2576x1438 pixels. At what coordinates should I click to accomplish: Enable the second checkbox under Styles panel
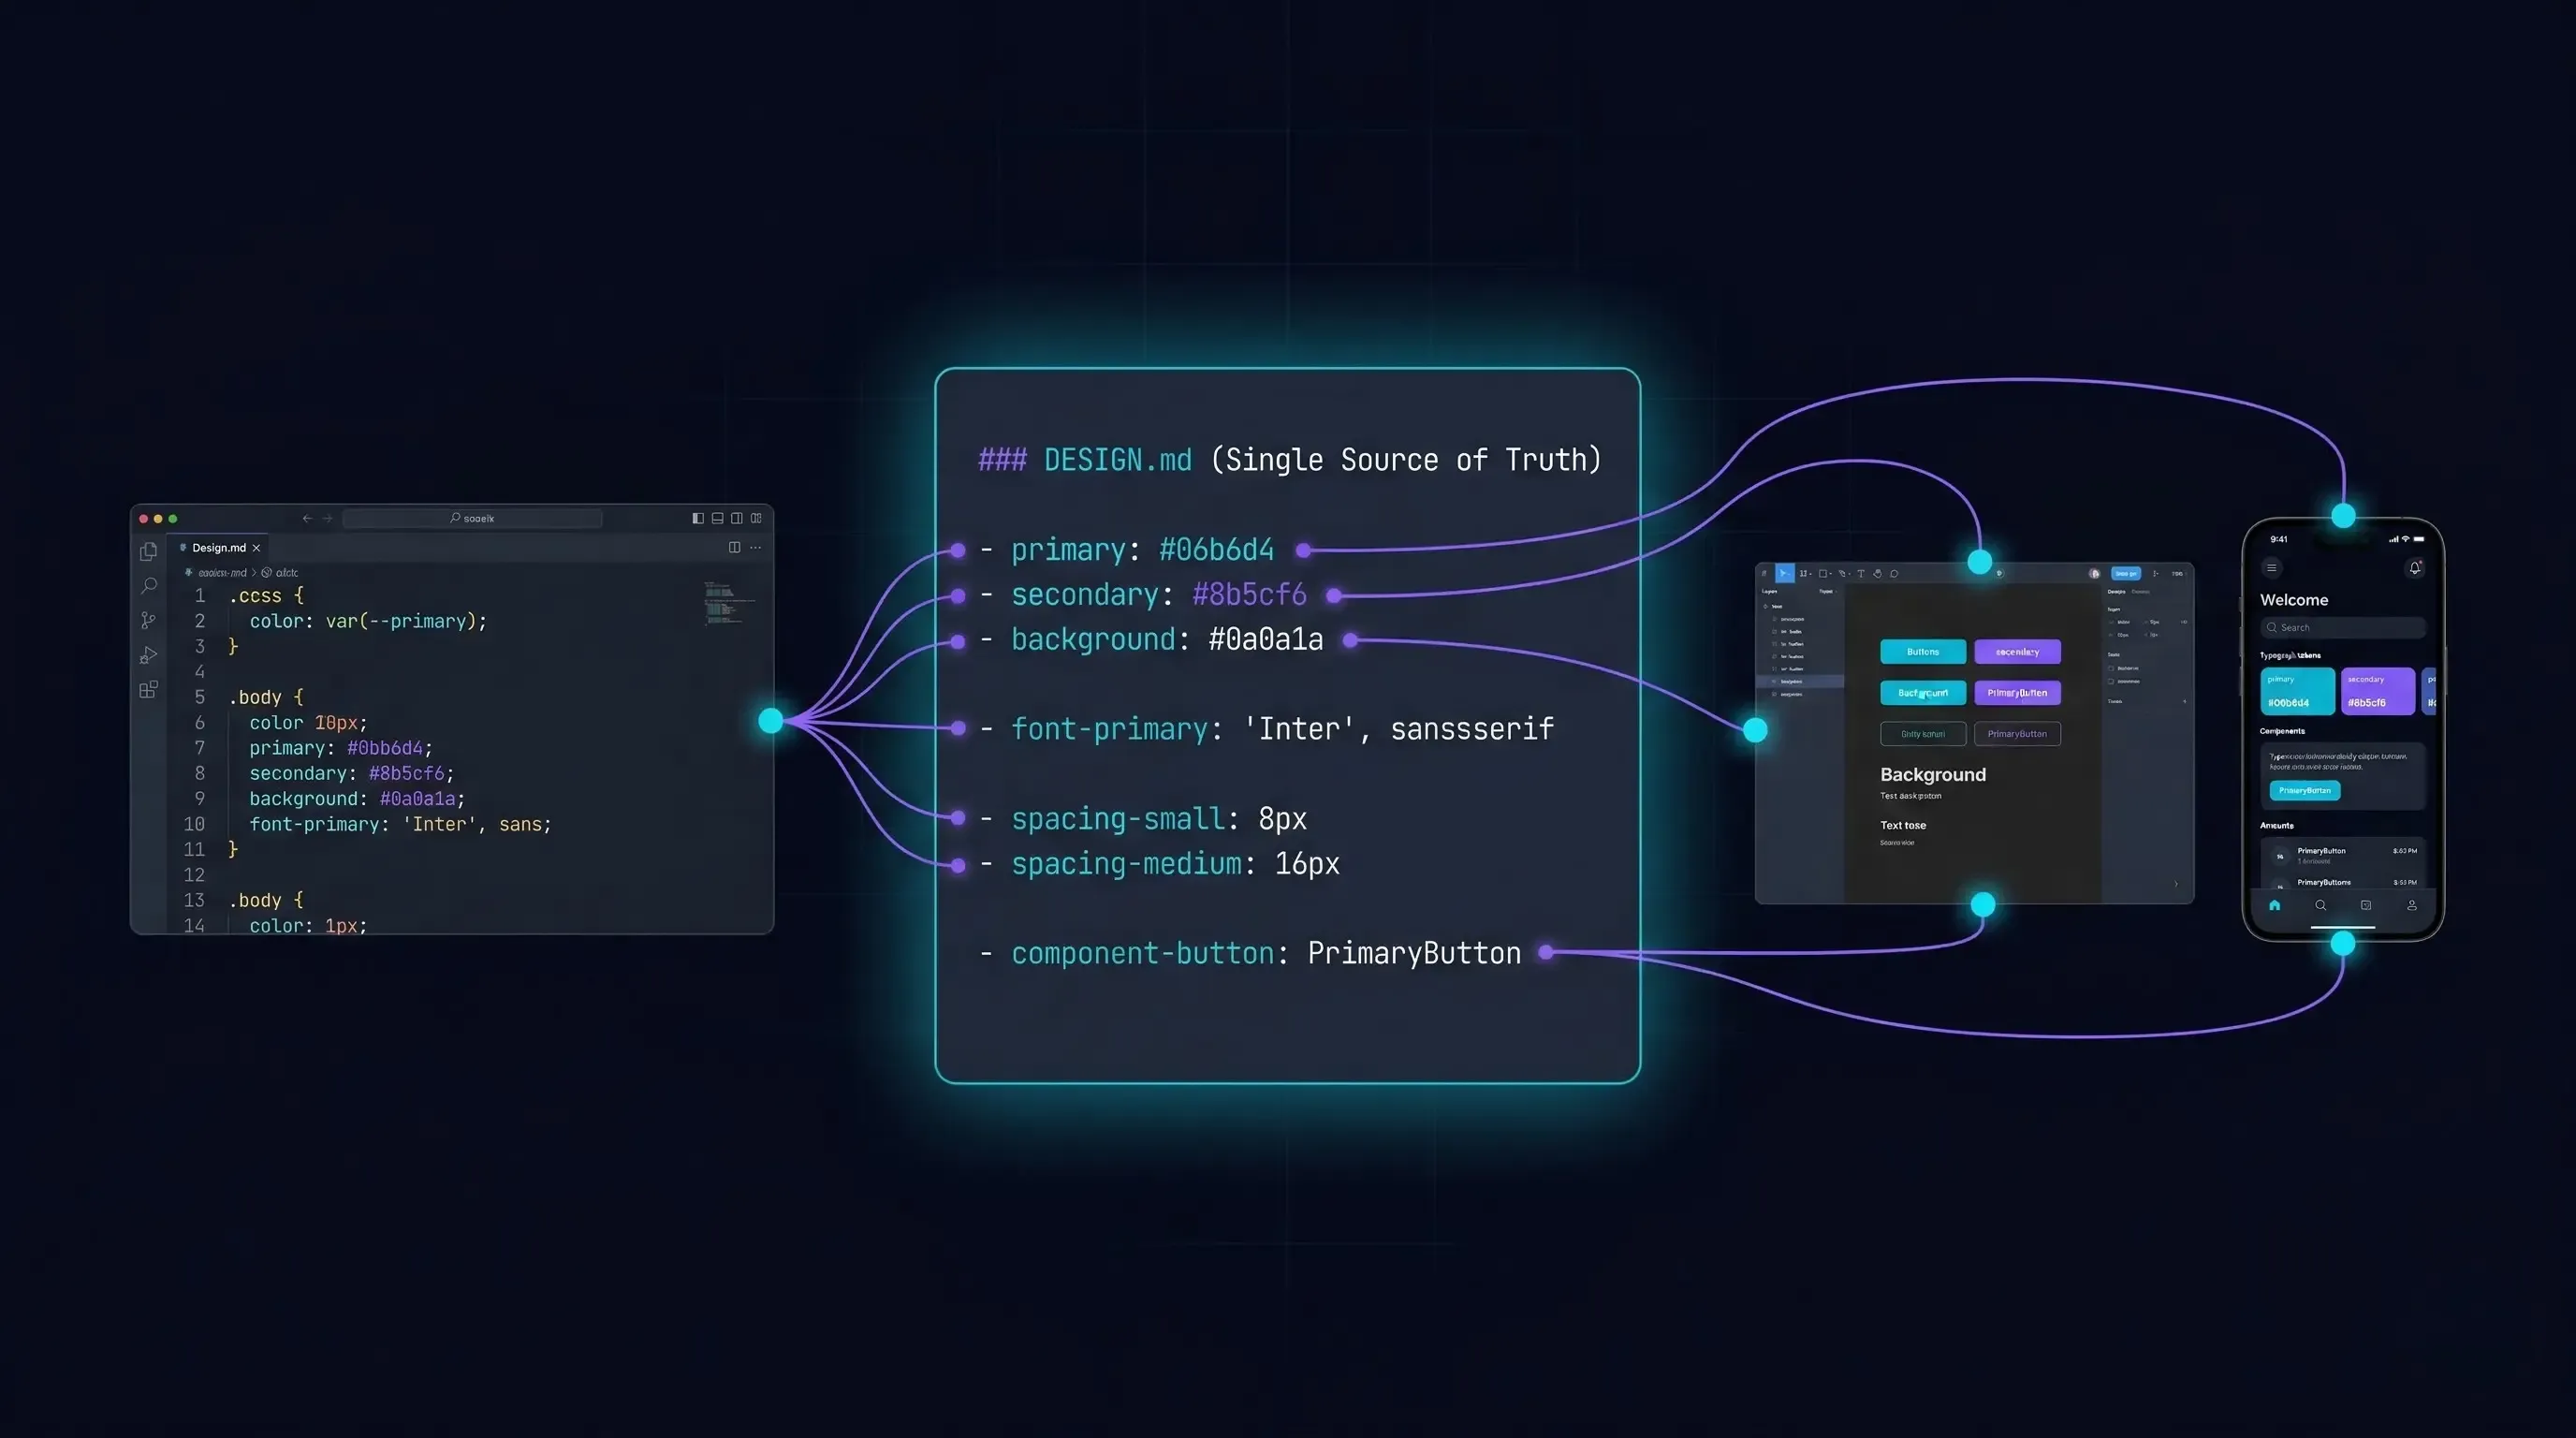click(x=2112, y=682)
